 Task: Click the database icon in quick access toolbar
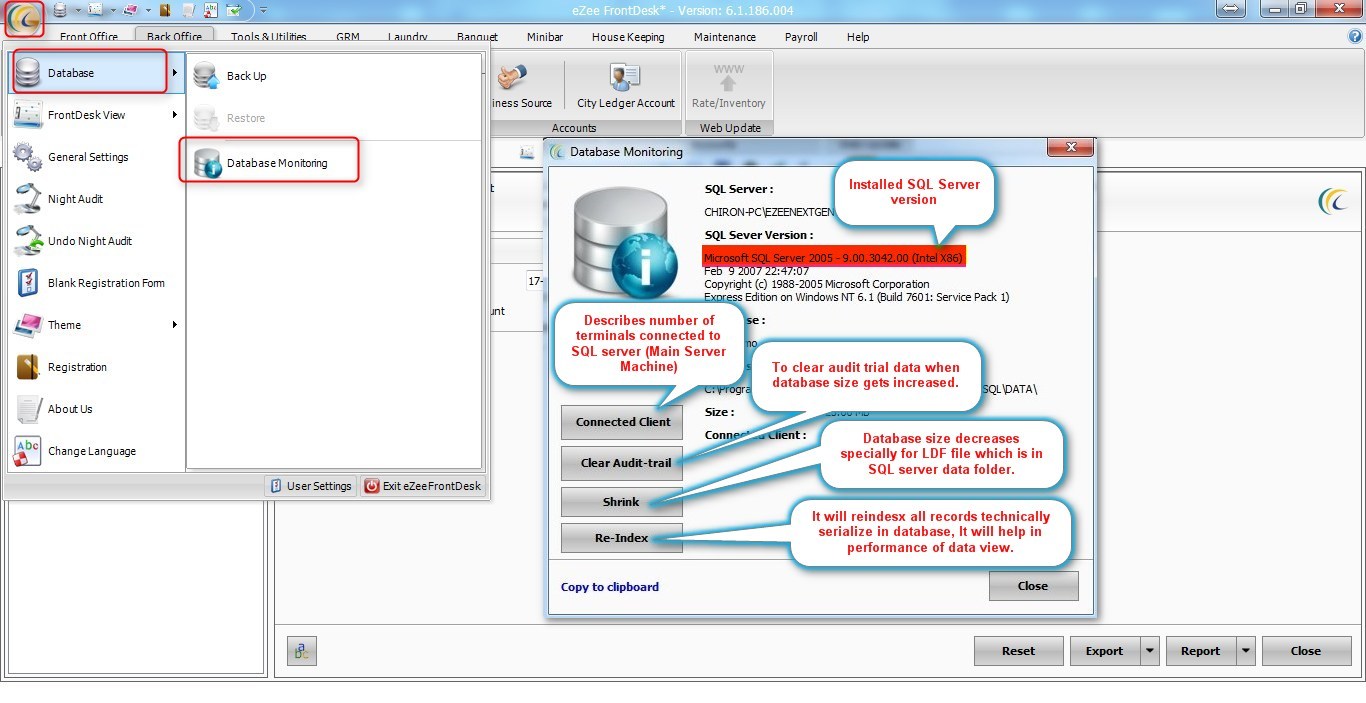[x=60, y=10]
